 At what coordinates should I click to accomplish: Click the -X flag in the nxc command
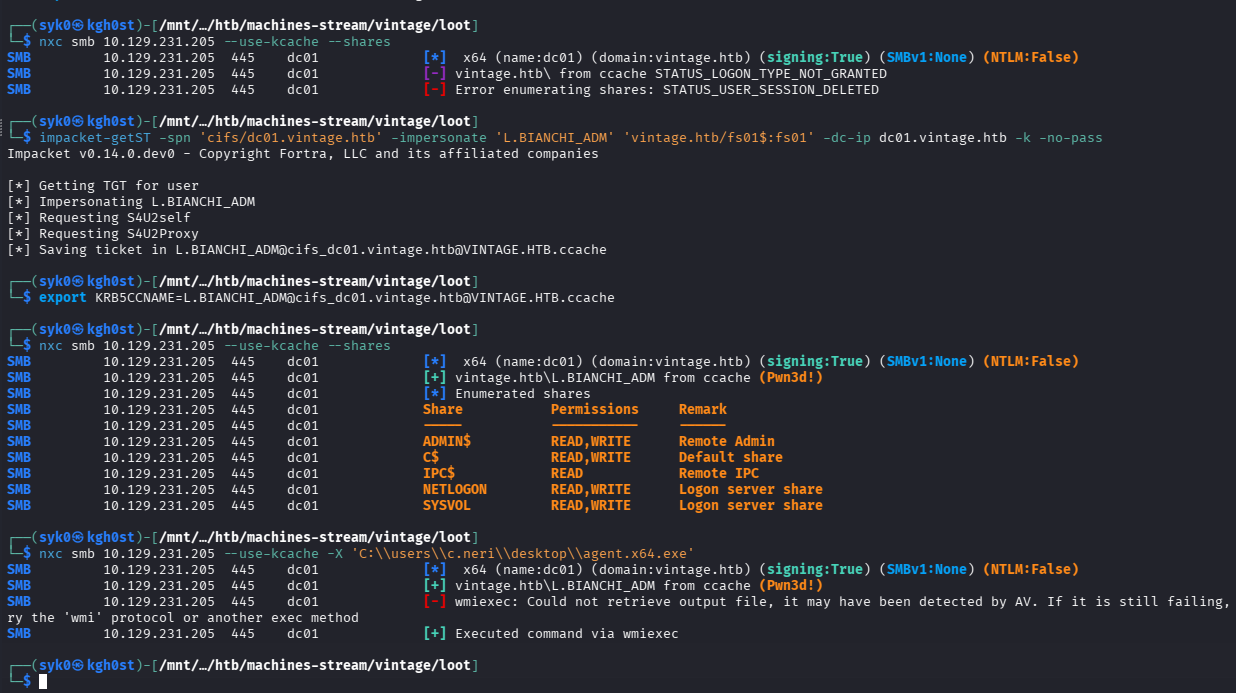pos(335,553)
